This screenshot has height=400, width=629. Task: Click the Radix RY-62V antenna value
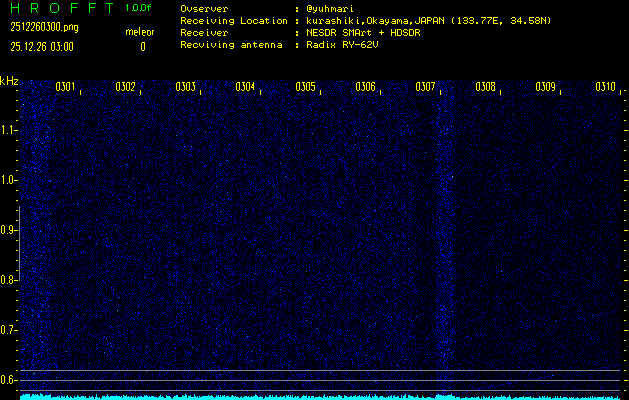342,45
